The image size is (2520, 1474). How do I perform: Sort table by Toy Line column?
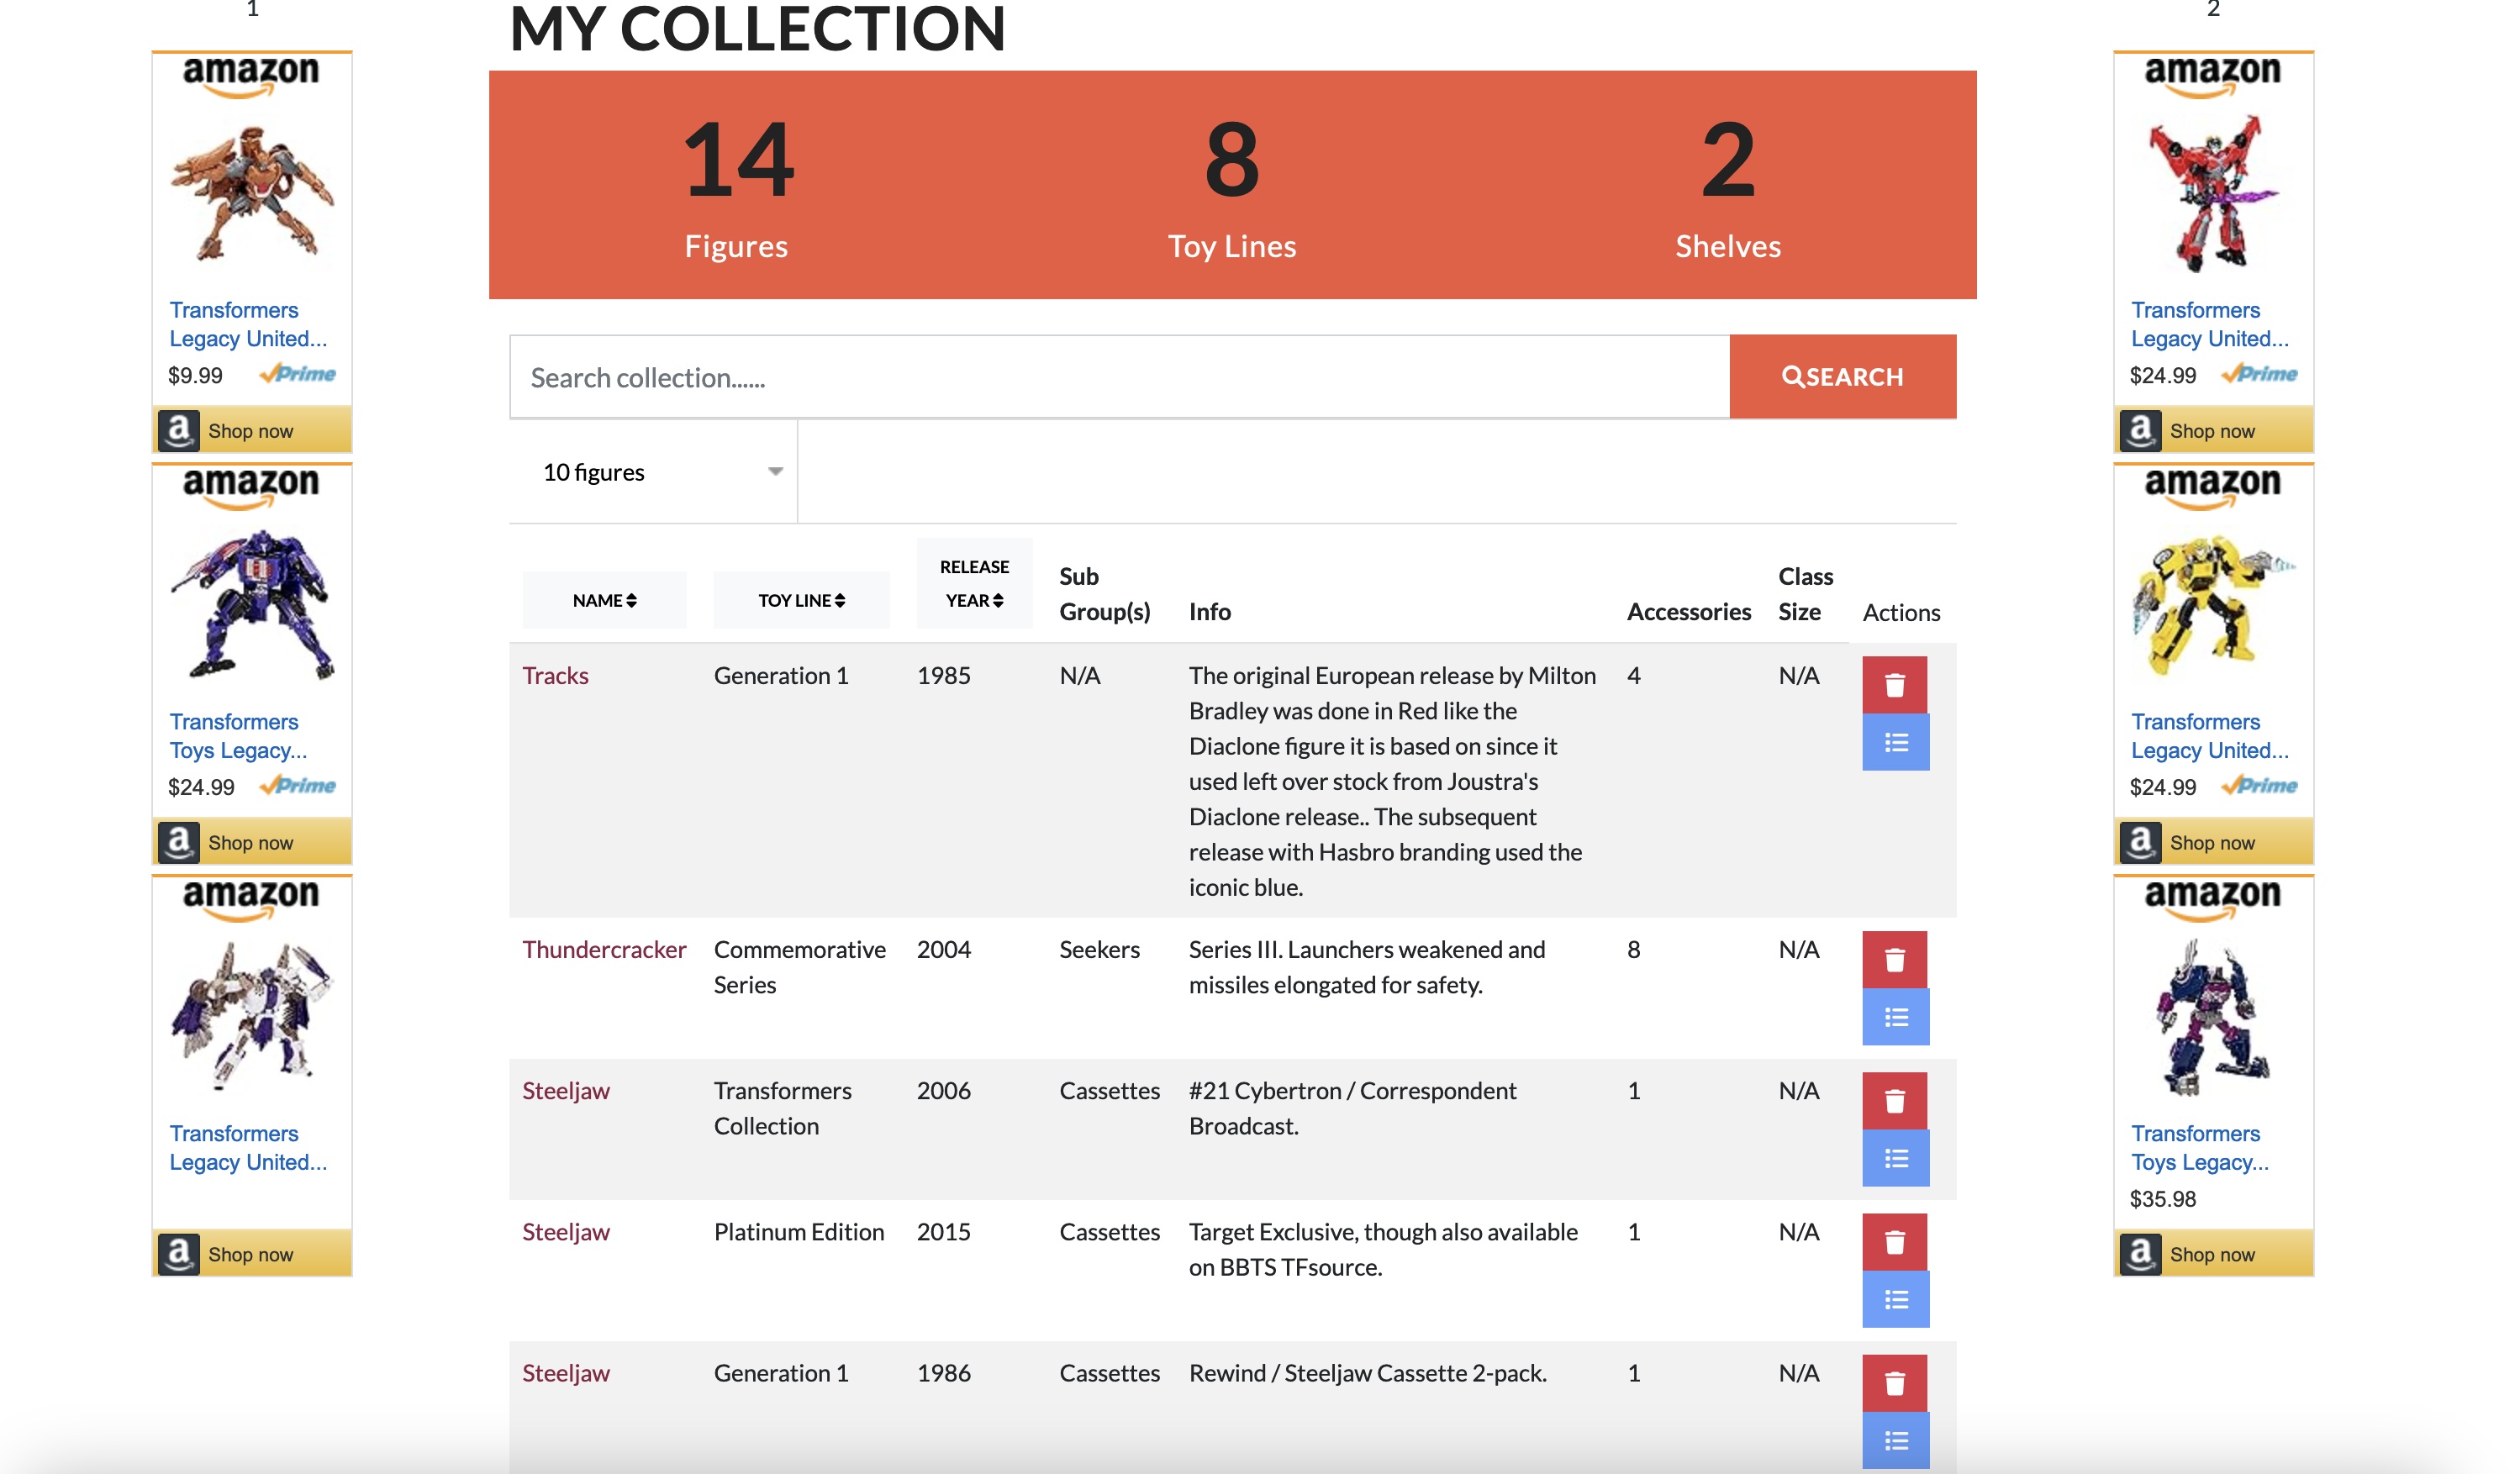801,600
